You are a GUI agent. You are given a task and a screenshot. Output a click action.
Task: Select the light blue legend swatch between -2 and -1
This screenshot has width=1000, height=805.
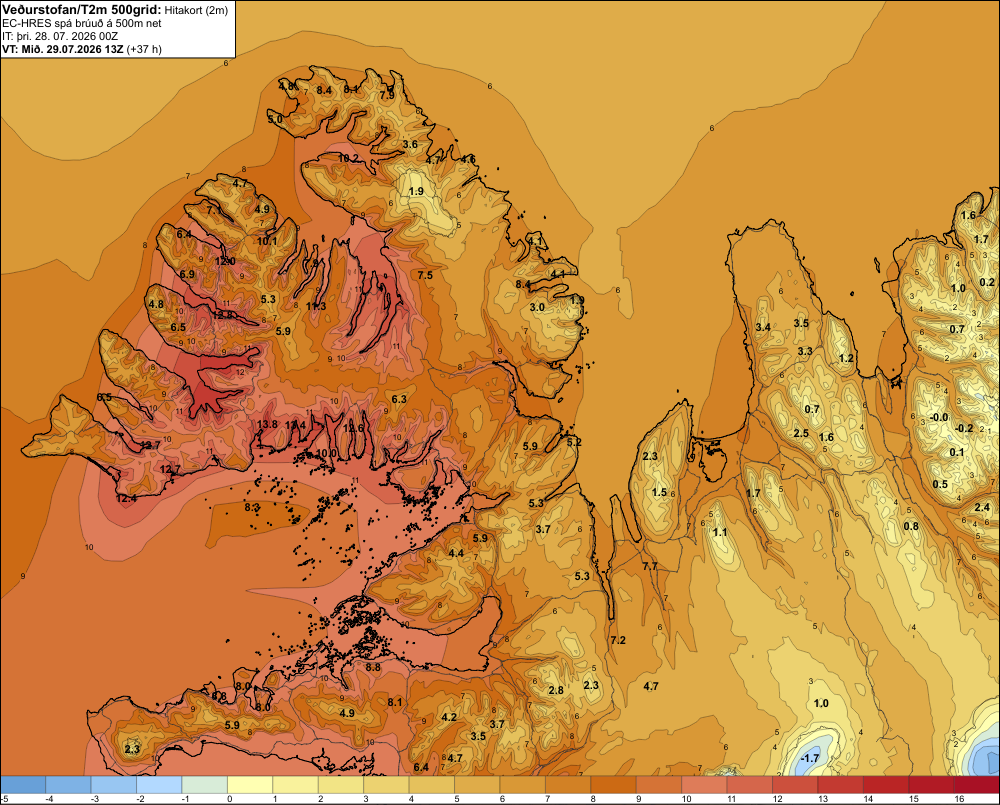coord(159,784)
